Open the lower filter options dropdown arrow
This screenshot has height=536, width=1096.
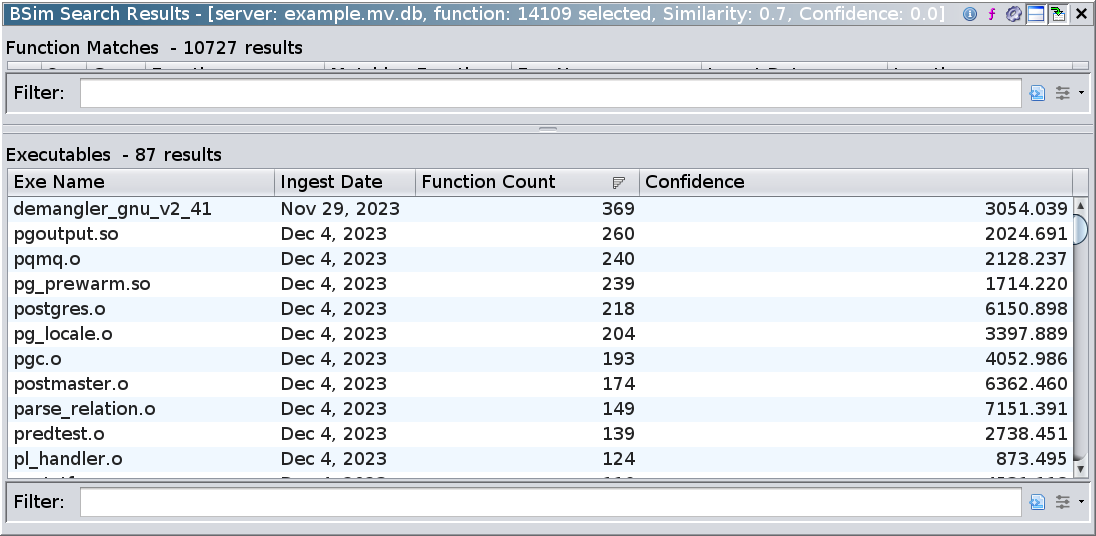(1081, 502)
